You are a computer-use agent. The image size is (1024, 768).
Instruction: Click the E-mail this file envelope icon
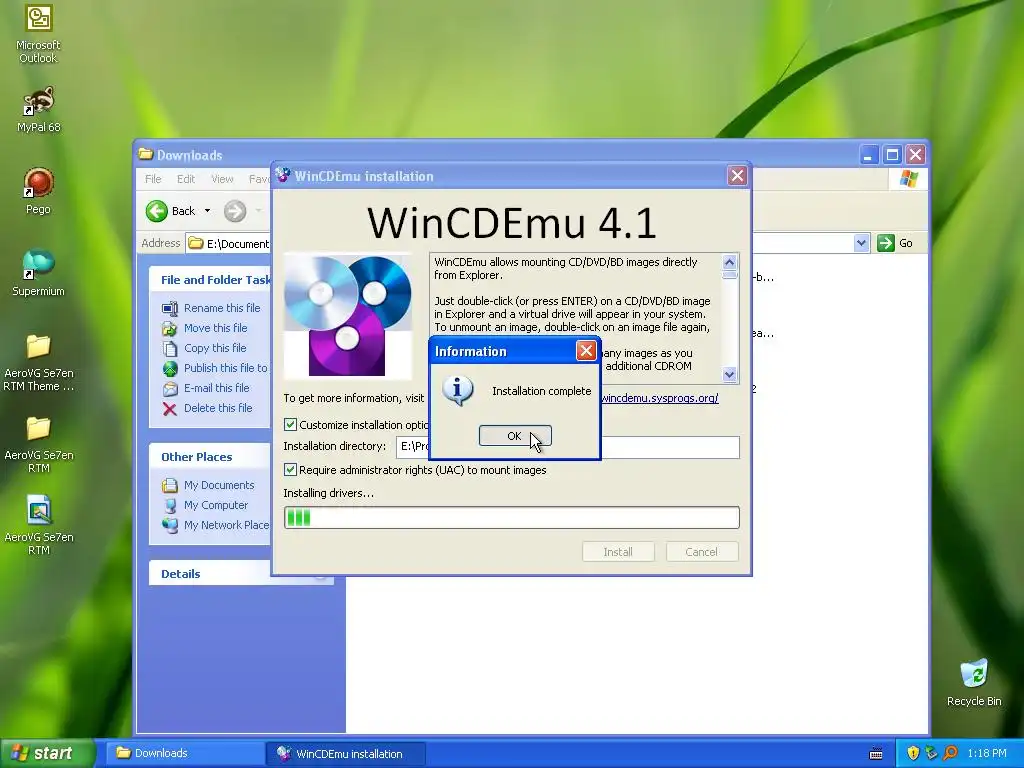(x=170, y=389)
